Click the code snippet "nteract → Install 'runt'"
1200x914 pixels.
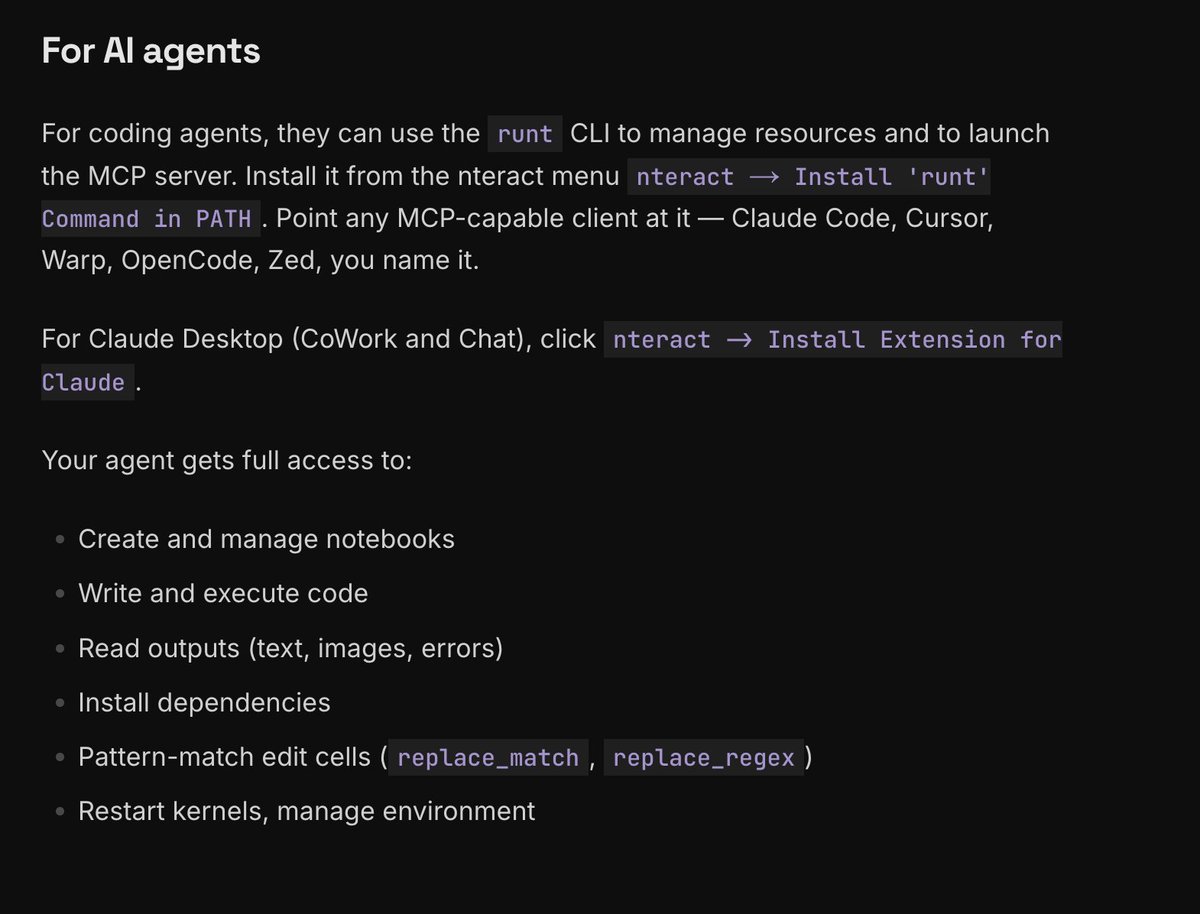click(814, 177)
